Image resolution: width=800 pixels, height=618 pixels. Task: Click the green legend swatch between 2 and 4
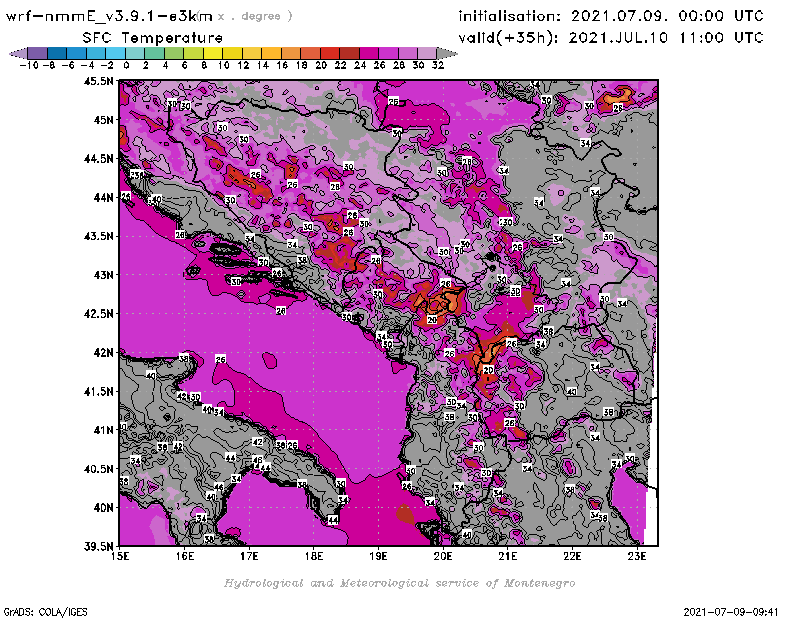(x=155, y=53)
